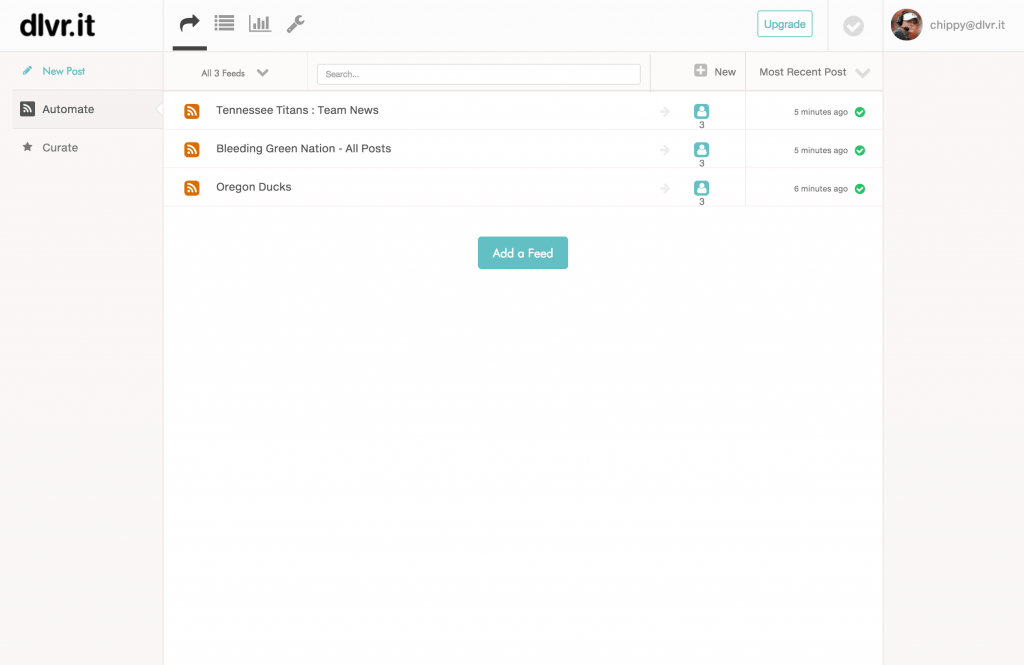Select Curate in the sidebar

(x=60, y=148)
